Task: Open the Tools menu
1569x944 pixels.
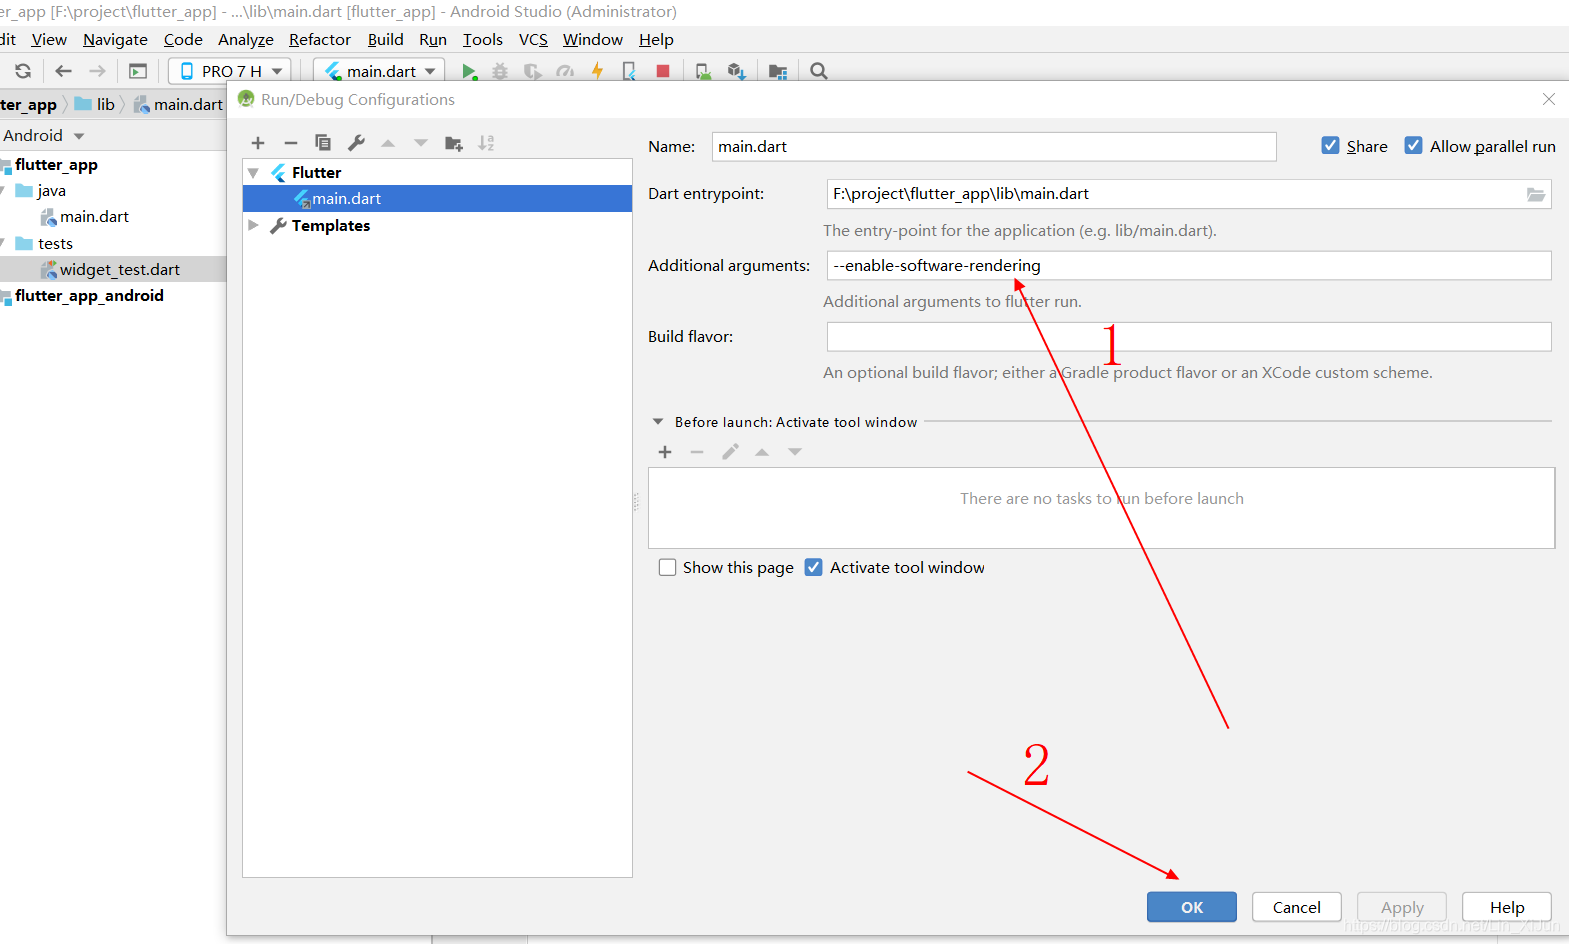Action: (x=483, y=40)
